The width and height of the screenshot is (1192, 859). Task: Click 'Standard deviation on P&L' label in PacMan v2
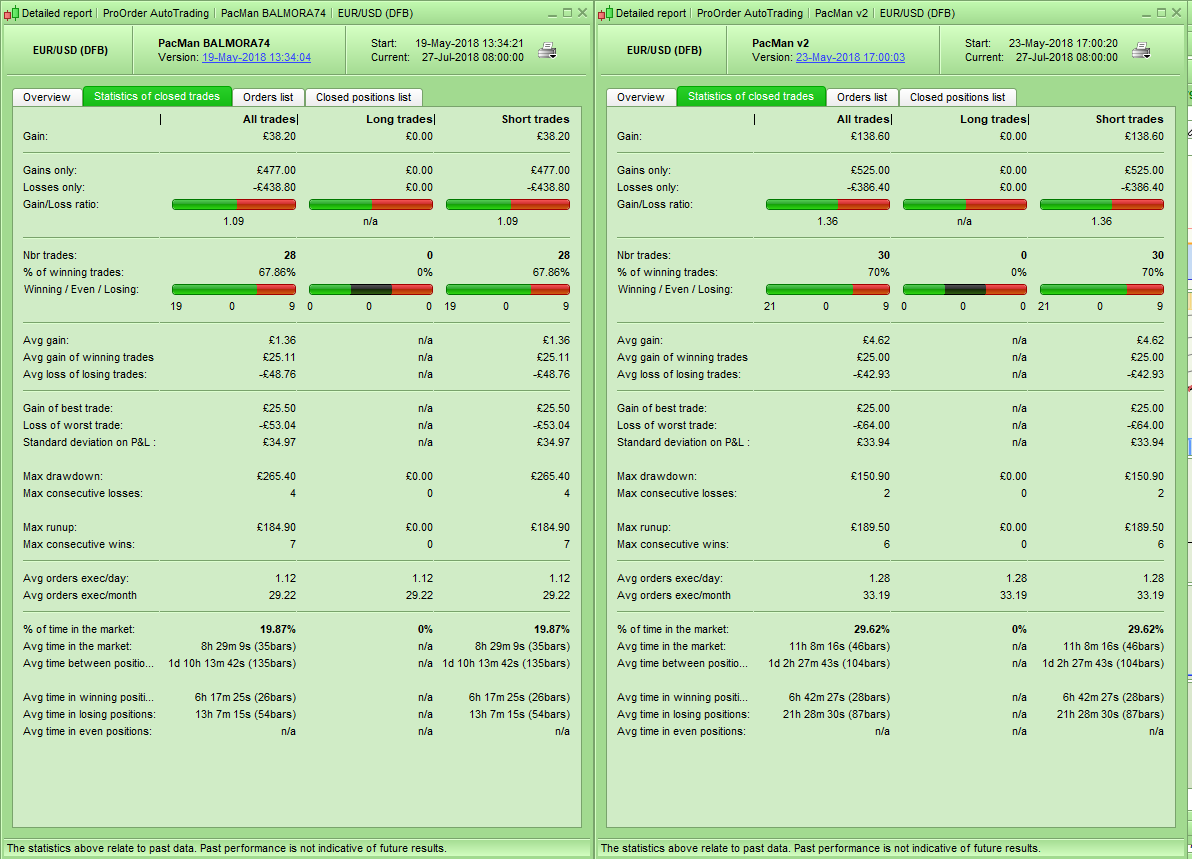click(683, 442)
